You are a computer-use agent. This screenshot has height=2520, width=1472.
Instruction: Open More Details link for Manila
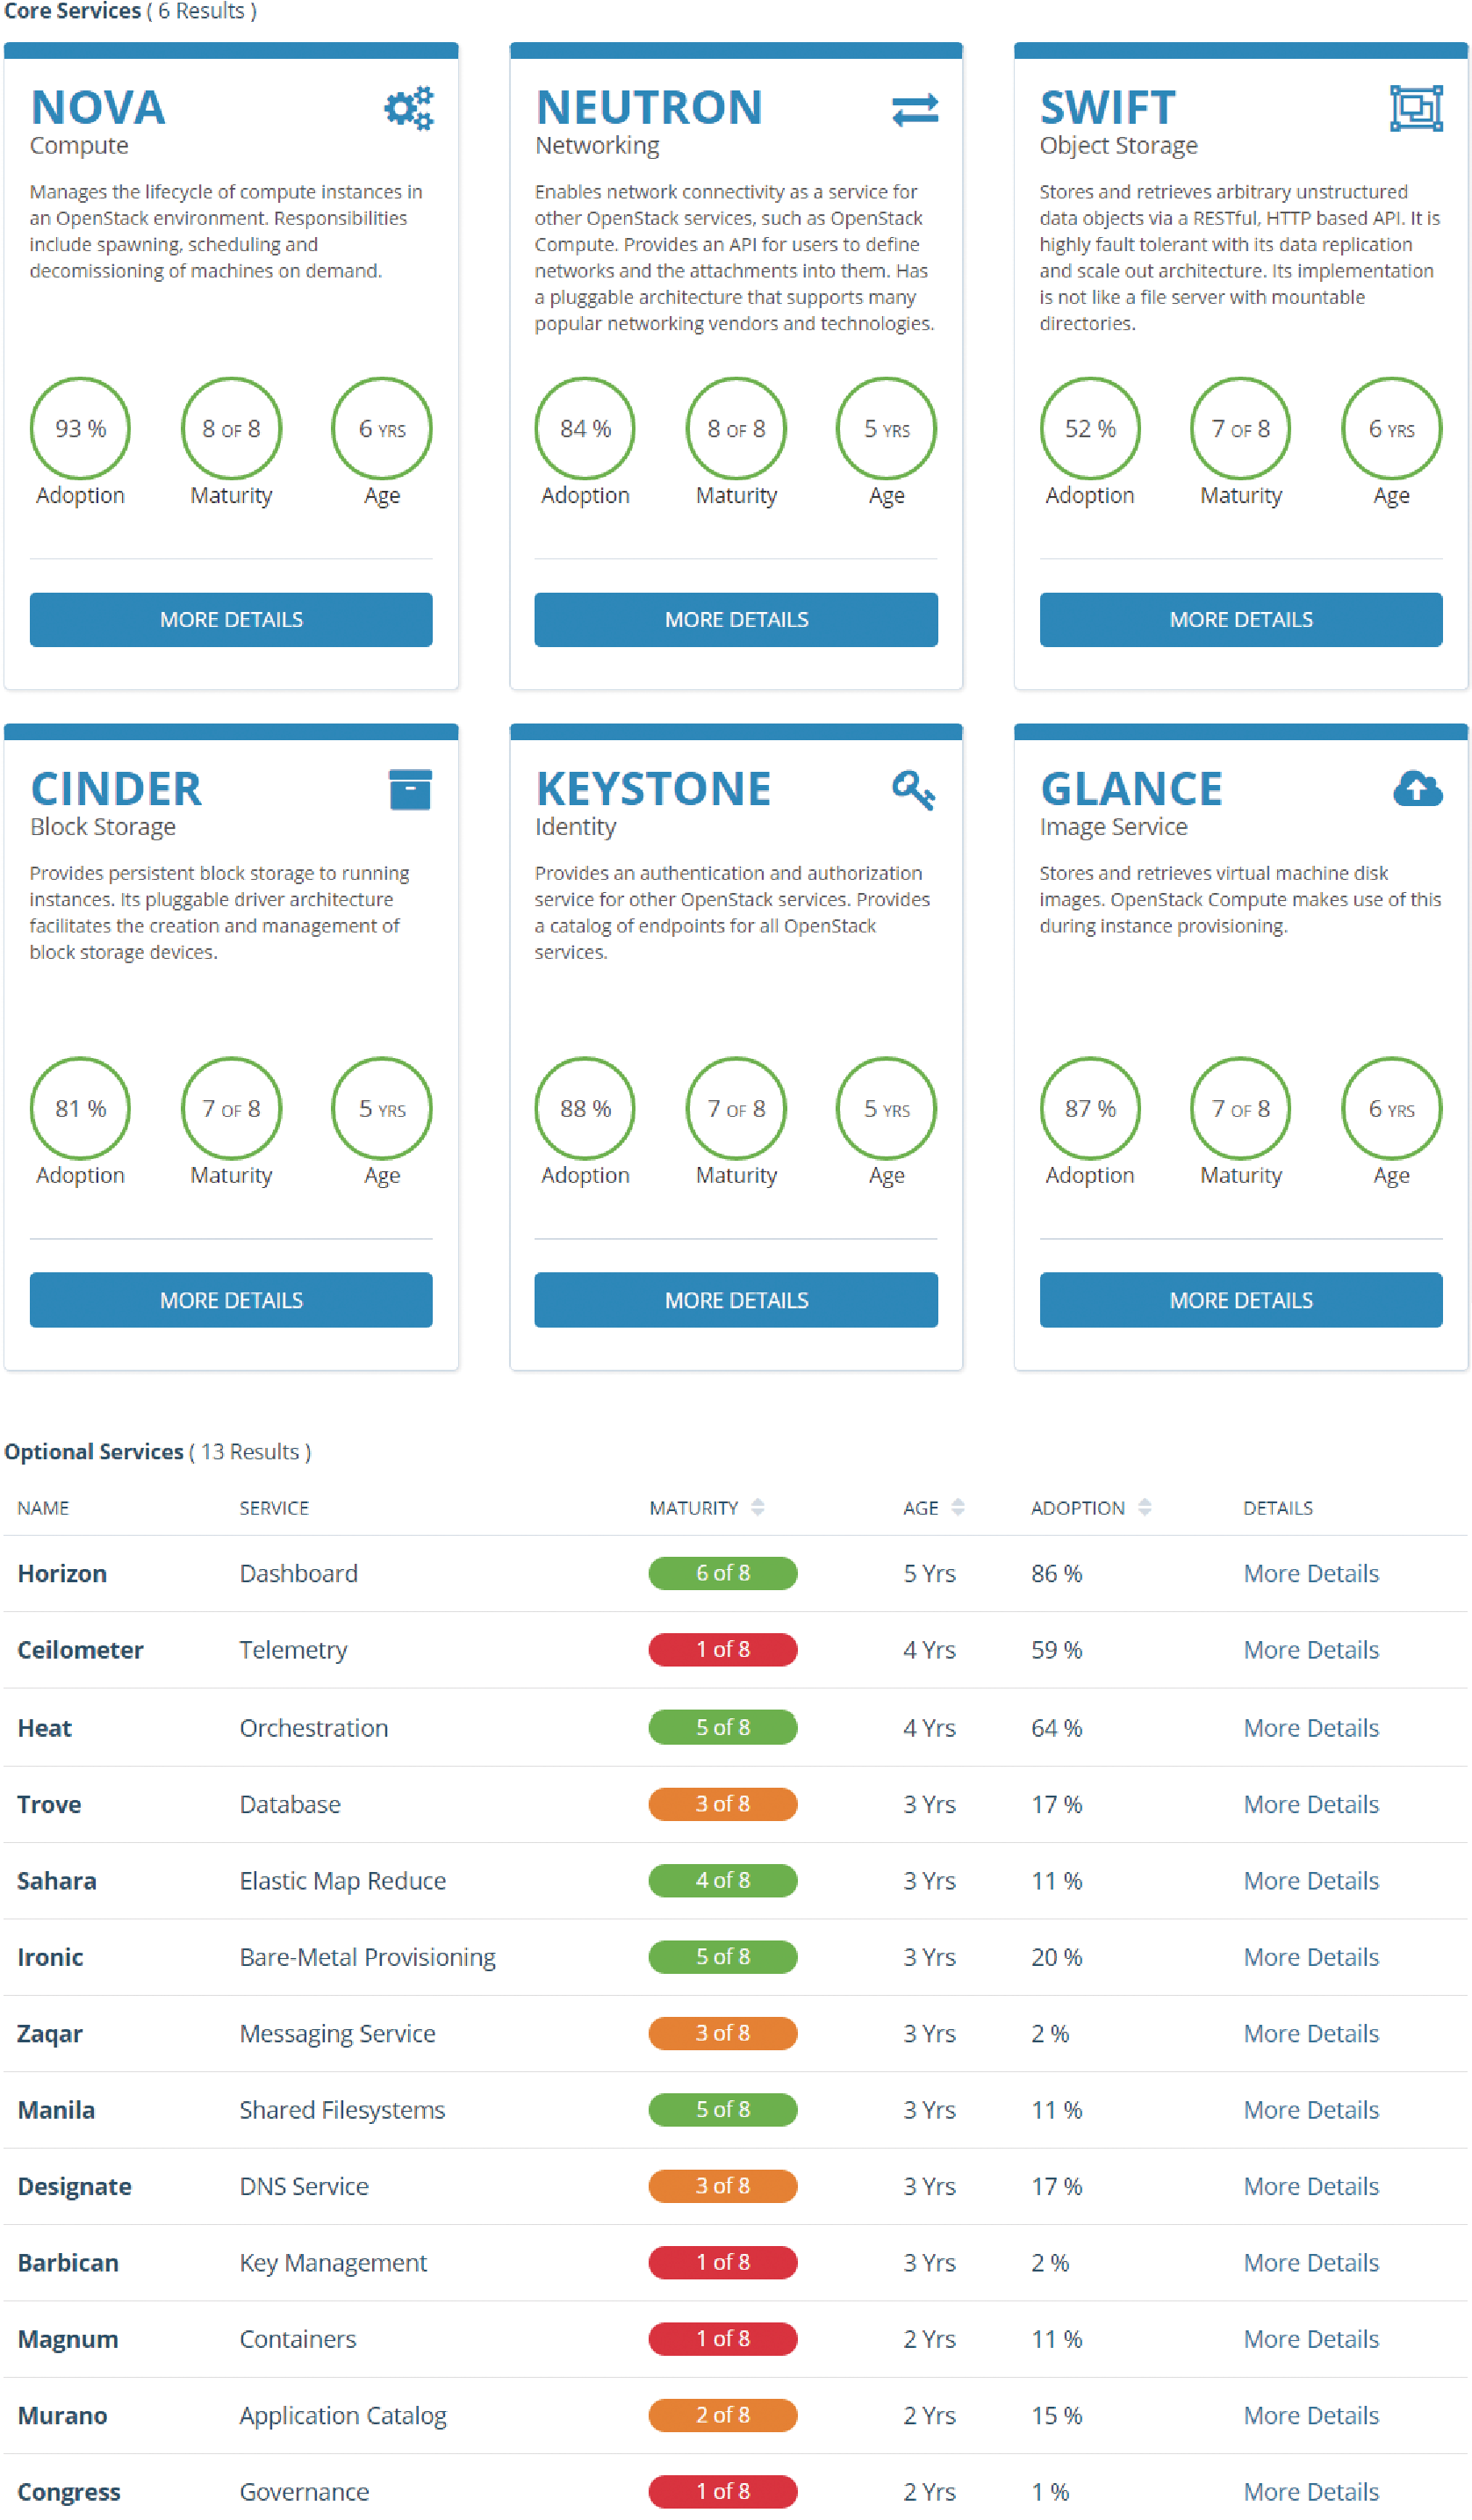tap(1311, 2109)
